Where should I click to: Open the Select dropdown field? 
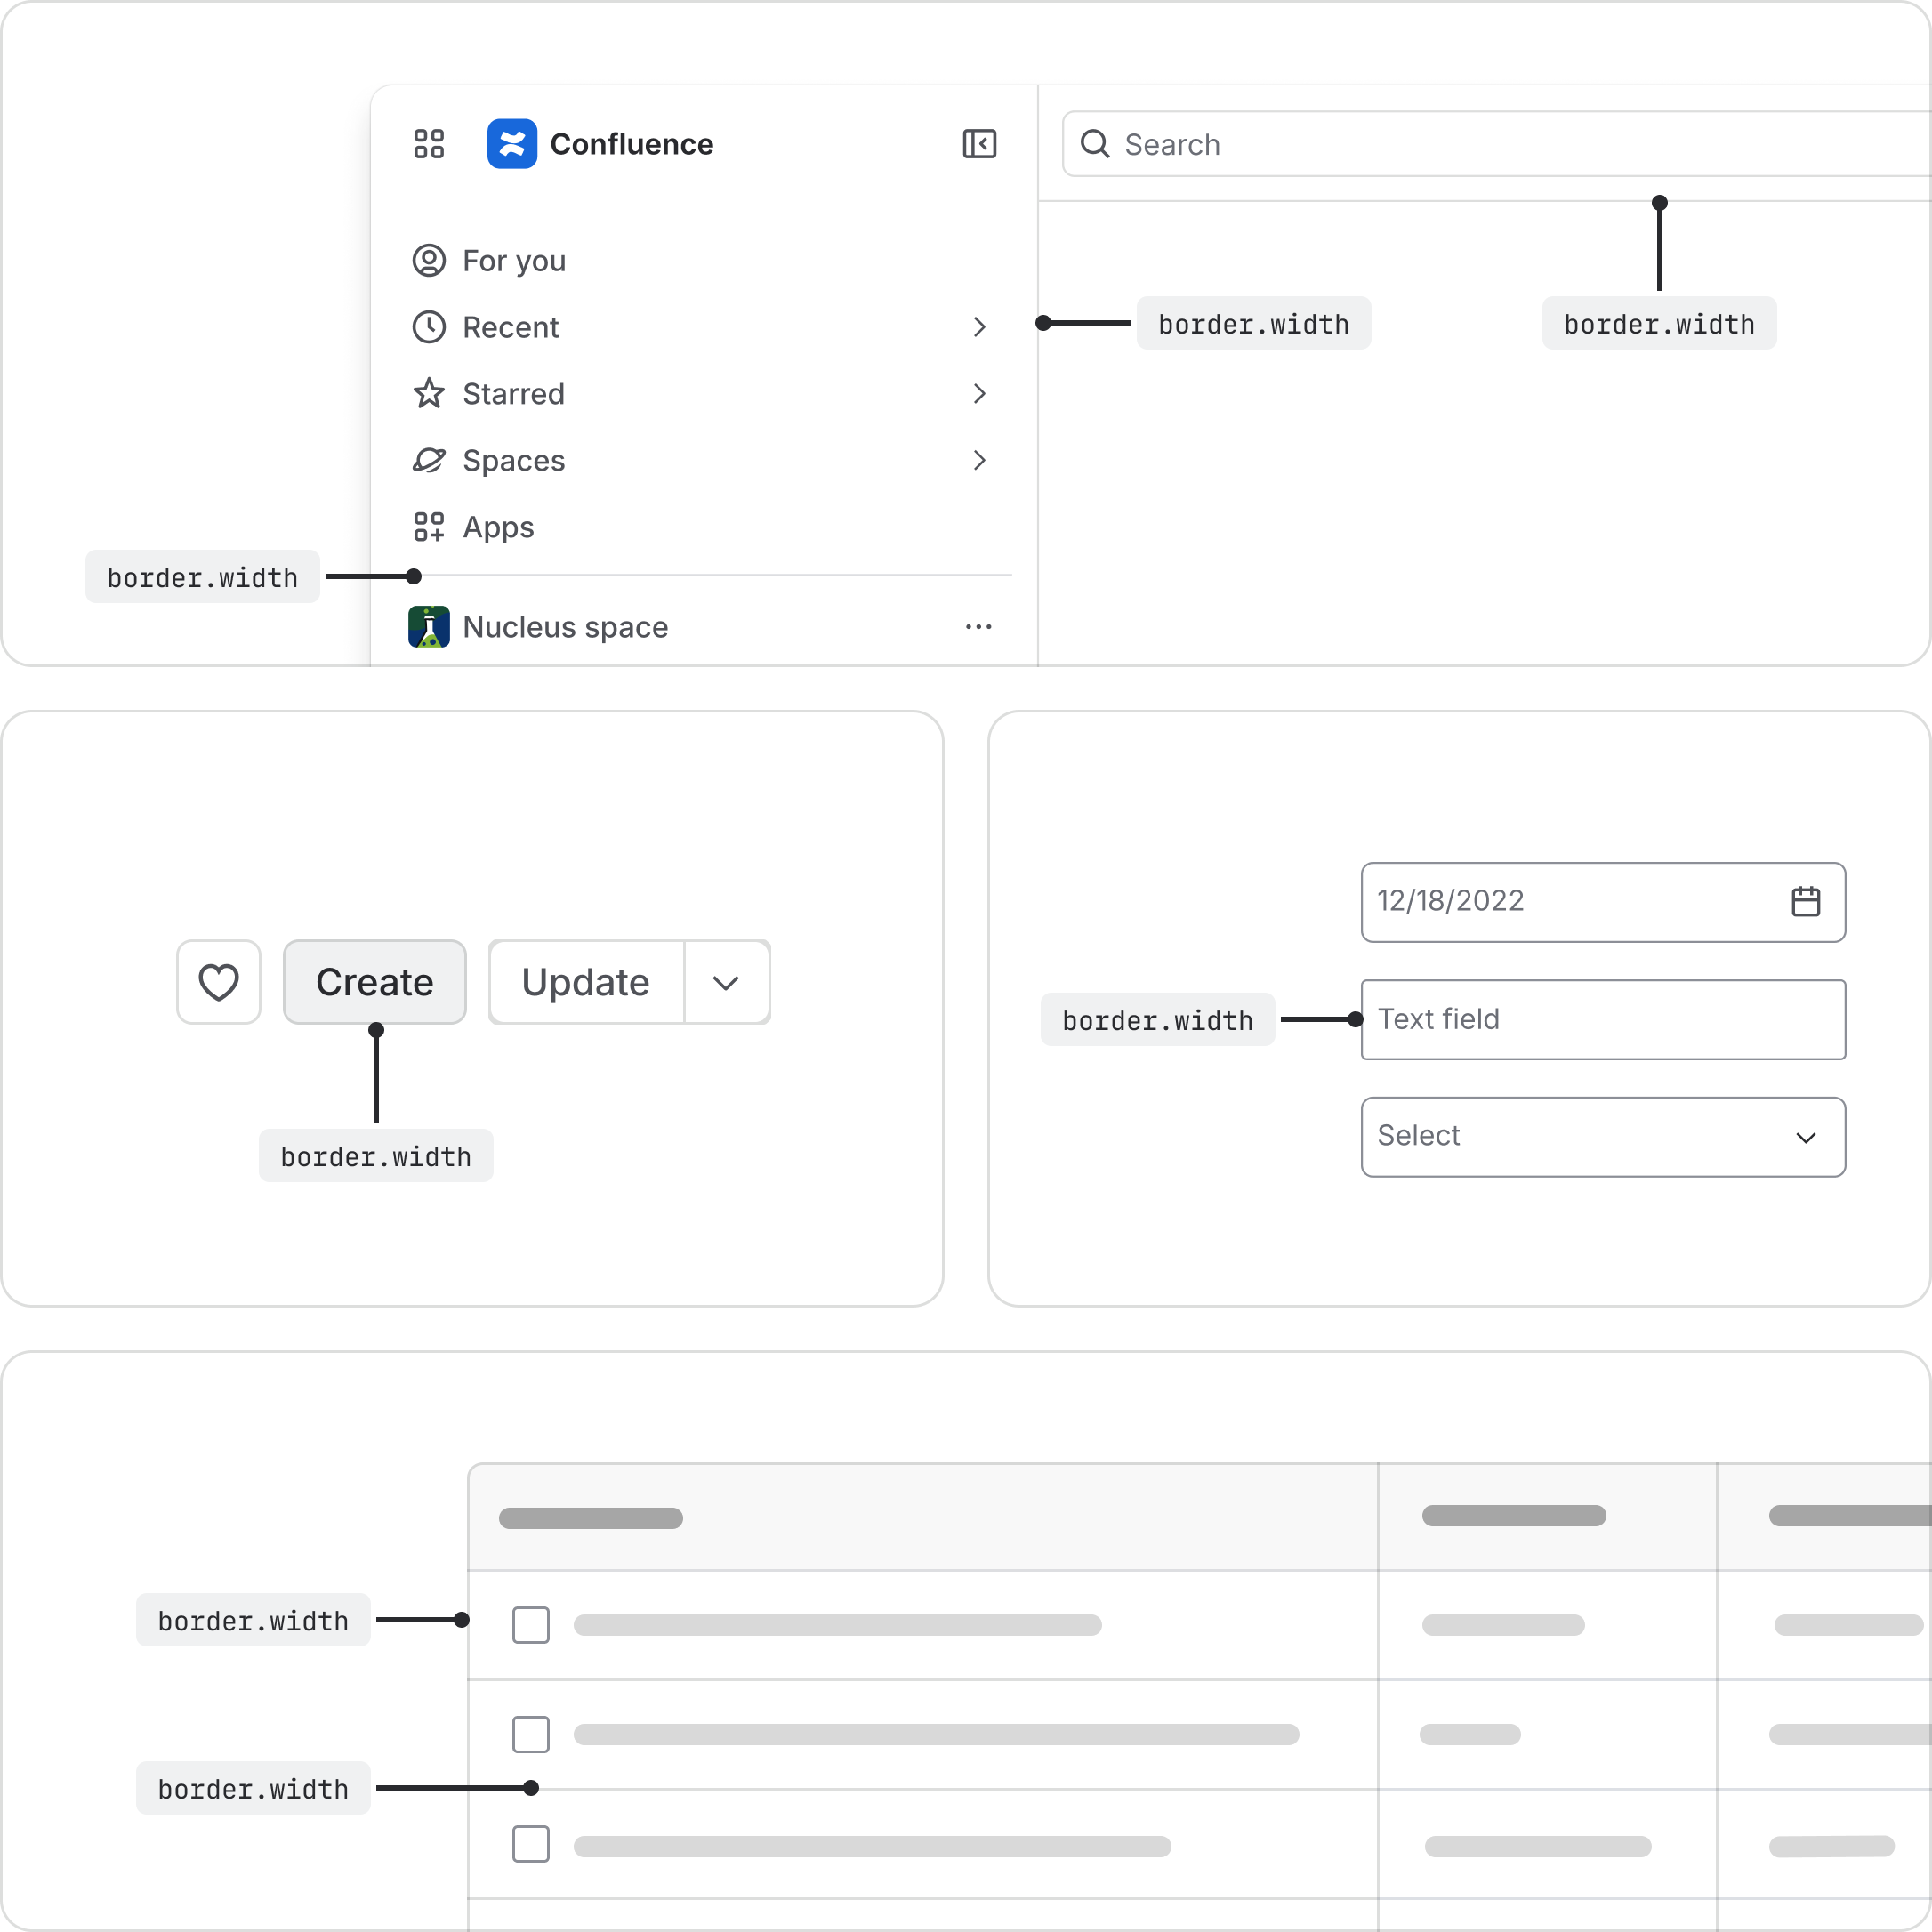(1603, 1137)
